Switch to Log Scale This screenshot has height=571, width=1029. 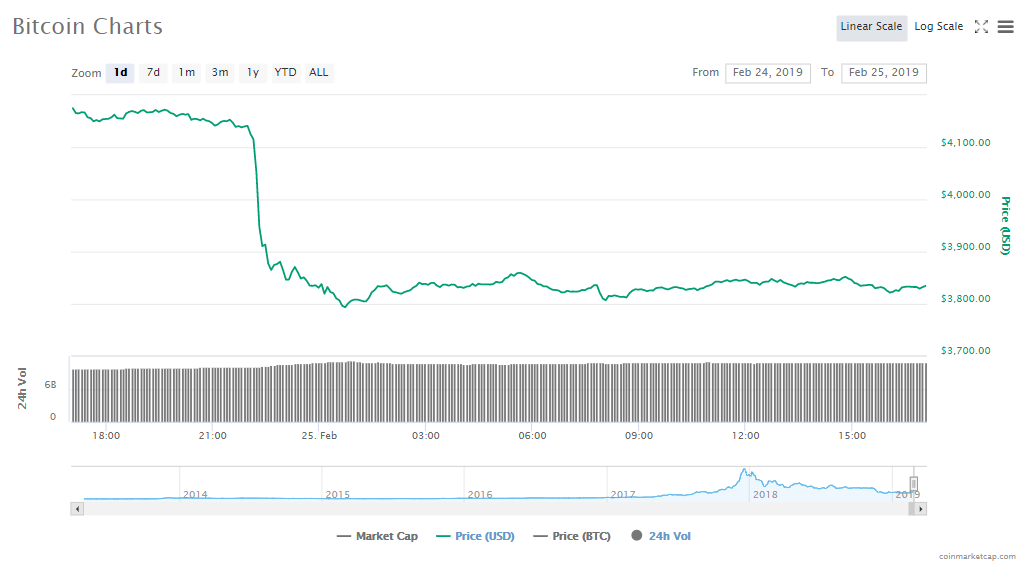tap(938, 27)
